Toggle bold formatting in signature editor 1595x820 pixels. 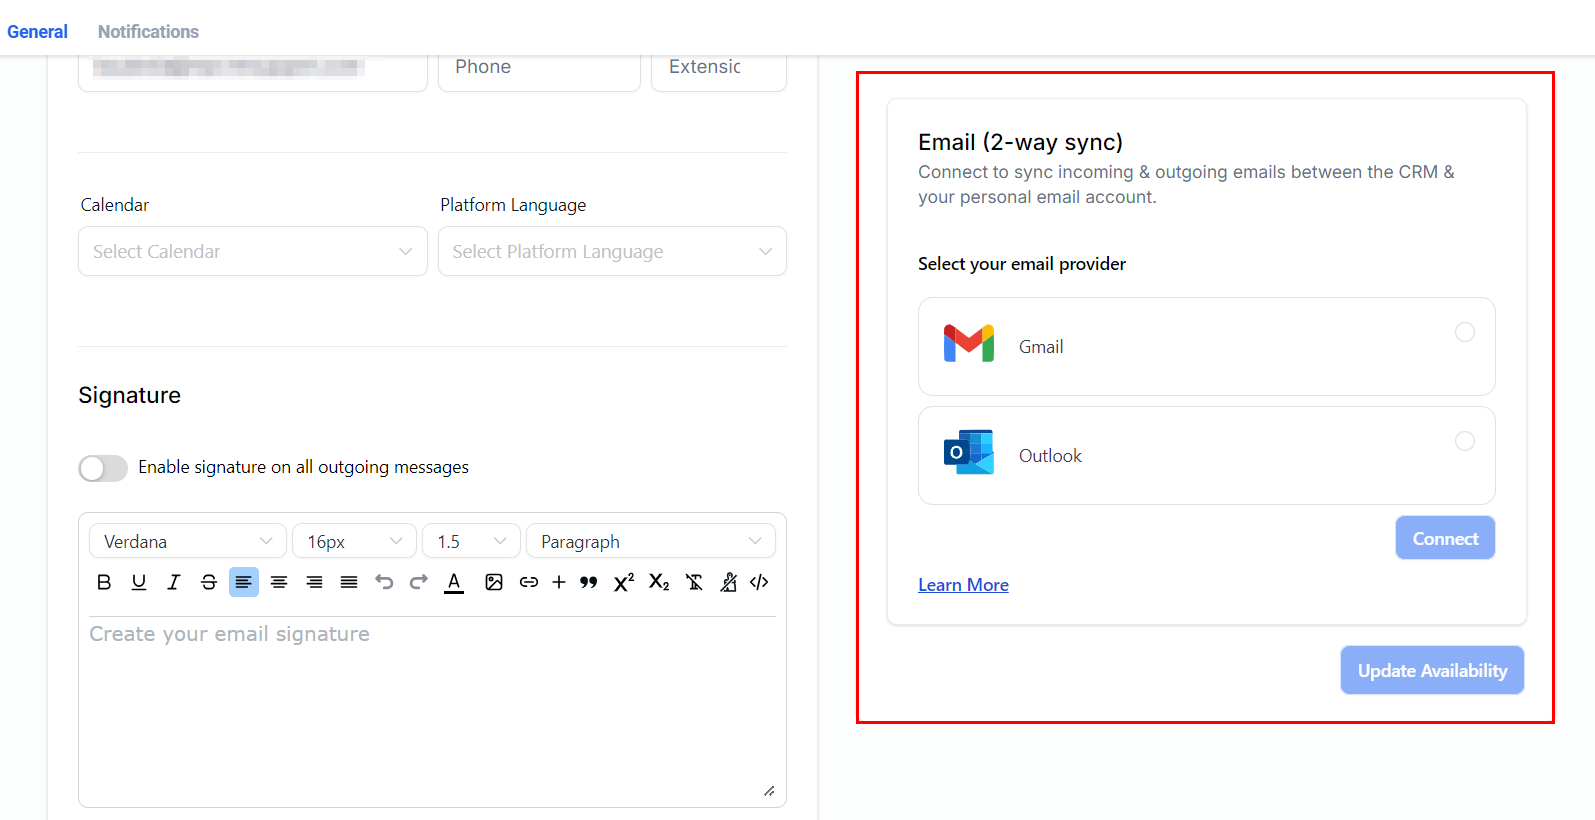click(104, 582)
